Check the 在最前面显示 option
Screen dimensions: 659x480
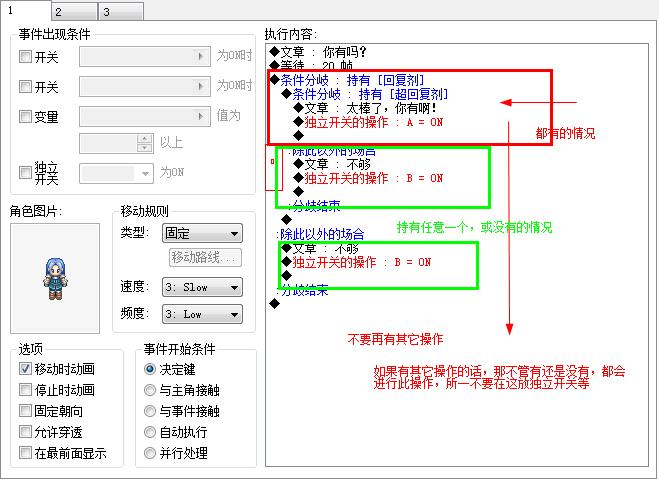point(25,453)
